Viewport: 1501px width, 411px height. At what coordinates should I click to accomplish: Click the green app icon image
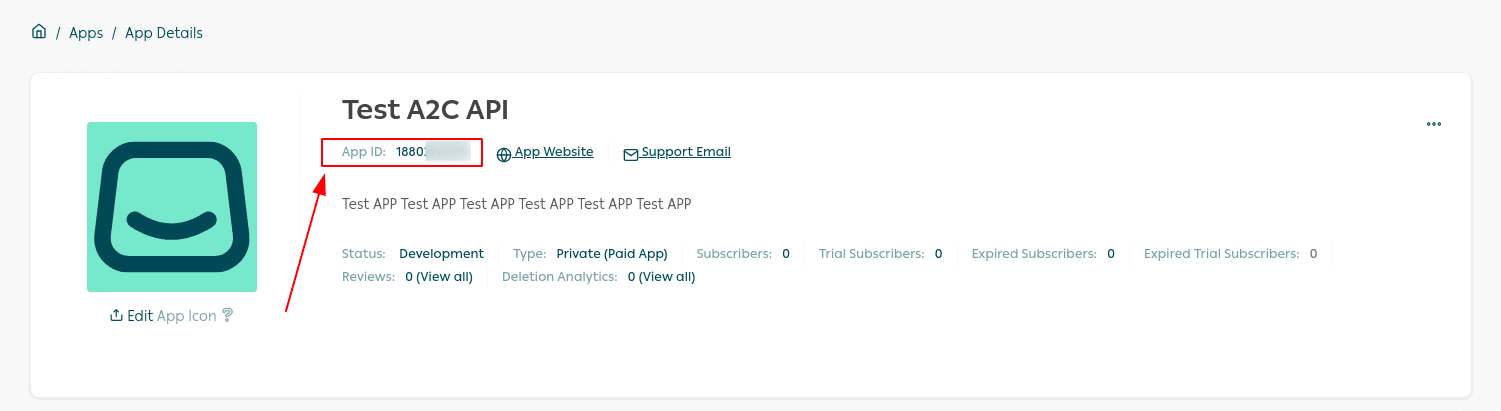pos(172,207)
